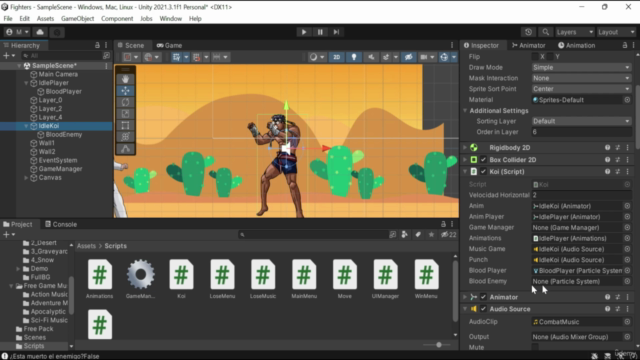The height and width of the screenshot is (360, 640).
Task: Open the account dropdown
Action: (x=18, y=32)
